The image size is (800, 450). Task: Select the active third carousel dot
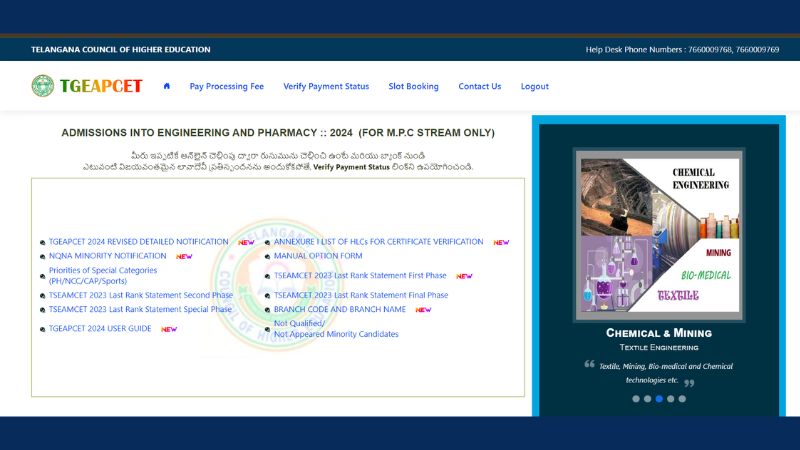click(659, 399)
